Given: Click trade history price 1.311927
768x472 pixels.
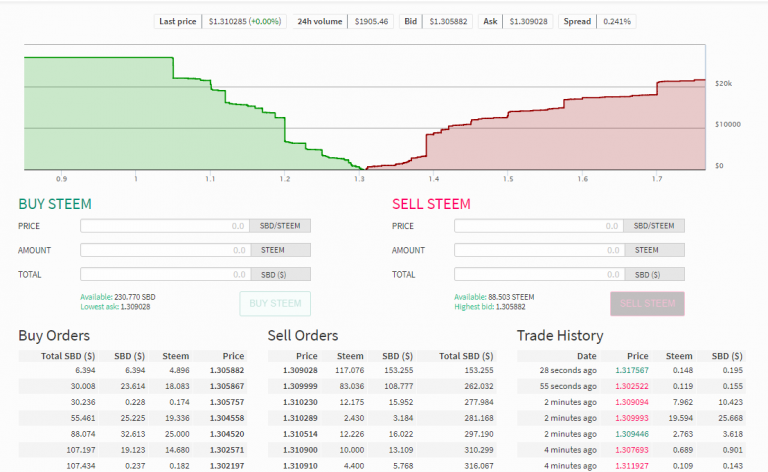Looking at the screenshot, I should pyautogui.click(x=632, y=466).
